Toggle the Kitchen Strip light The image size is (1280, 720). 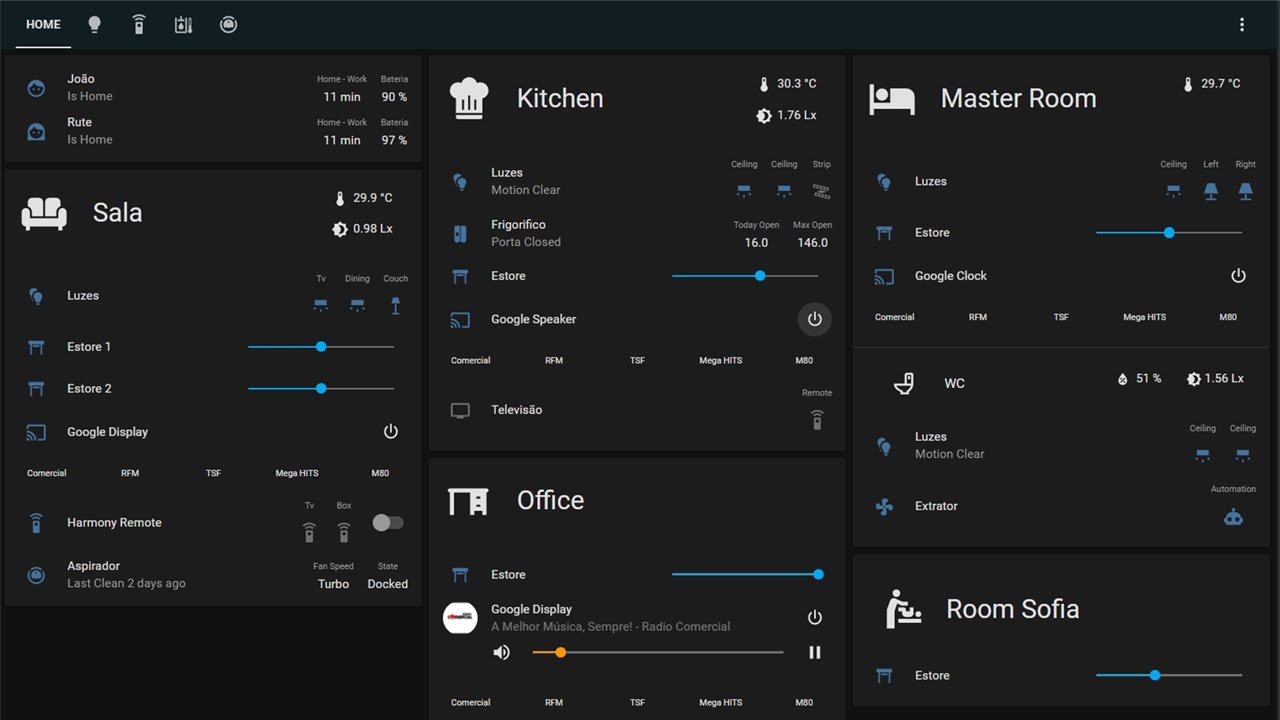pyautogui.click(x=821, y=191)
